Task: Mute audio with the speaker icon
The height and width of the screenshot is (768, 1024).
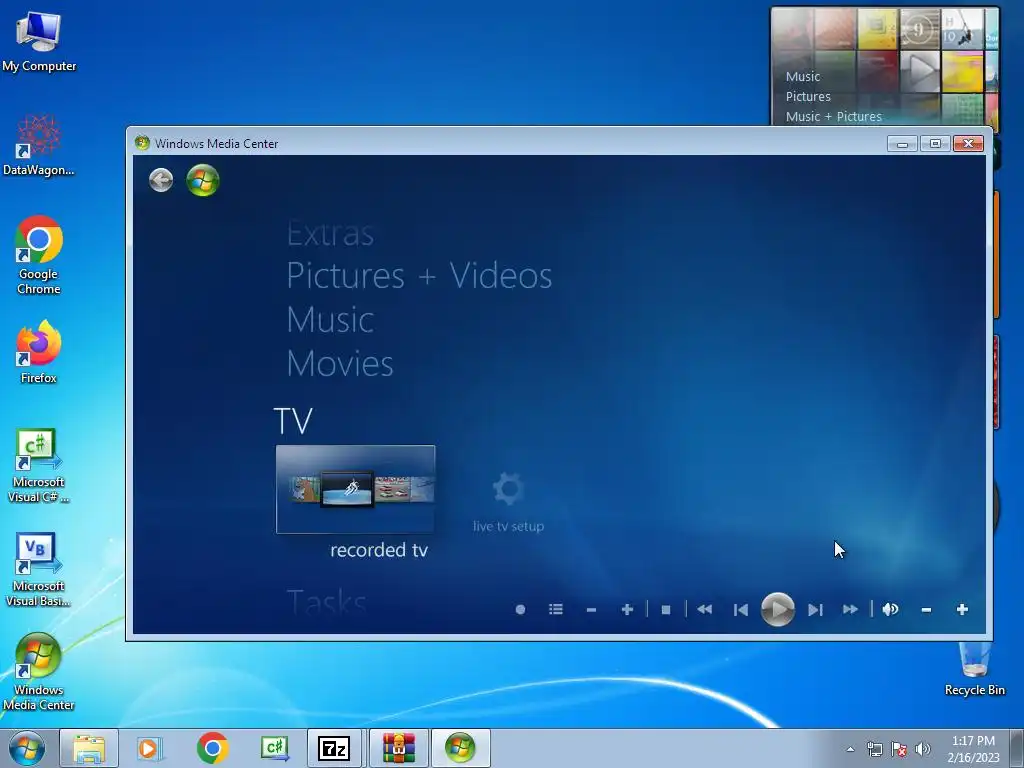Action: point(890,609)
